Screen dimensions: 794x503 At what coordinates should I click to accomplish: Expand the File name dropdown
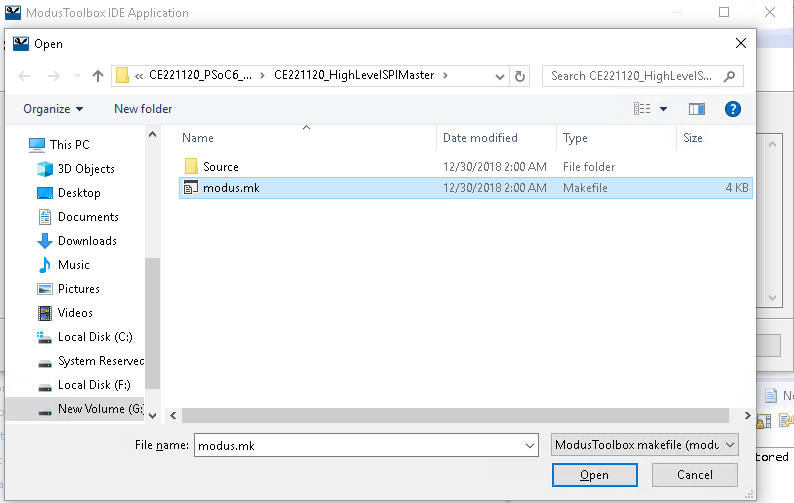tap(530, 445)
